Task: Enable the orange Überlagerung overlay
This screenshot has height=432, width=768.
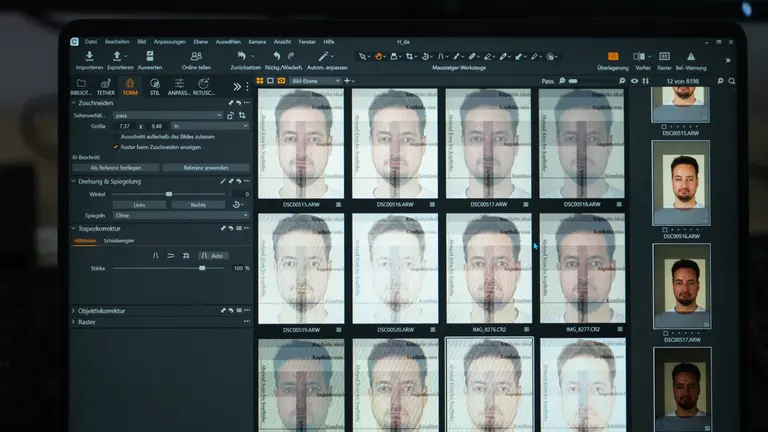Action: pyautogui.click(x=613, y=56)
